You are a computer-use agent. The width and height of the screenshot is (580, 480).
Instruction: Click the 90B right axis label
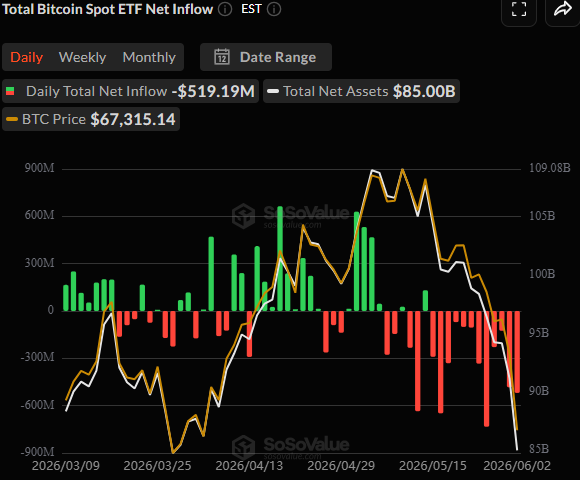tap(539, 391)
